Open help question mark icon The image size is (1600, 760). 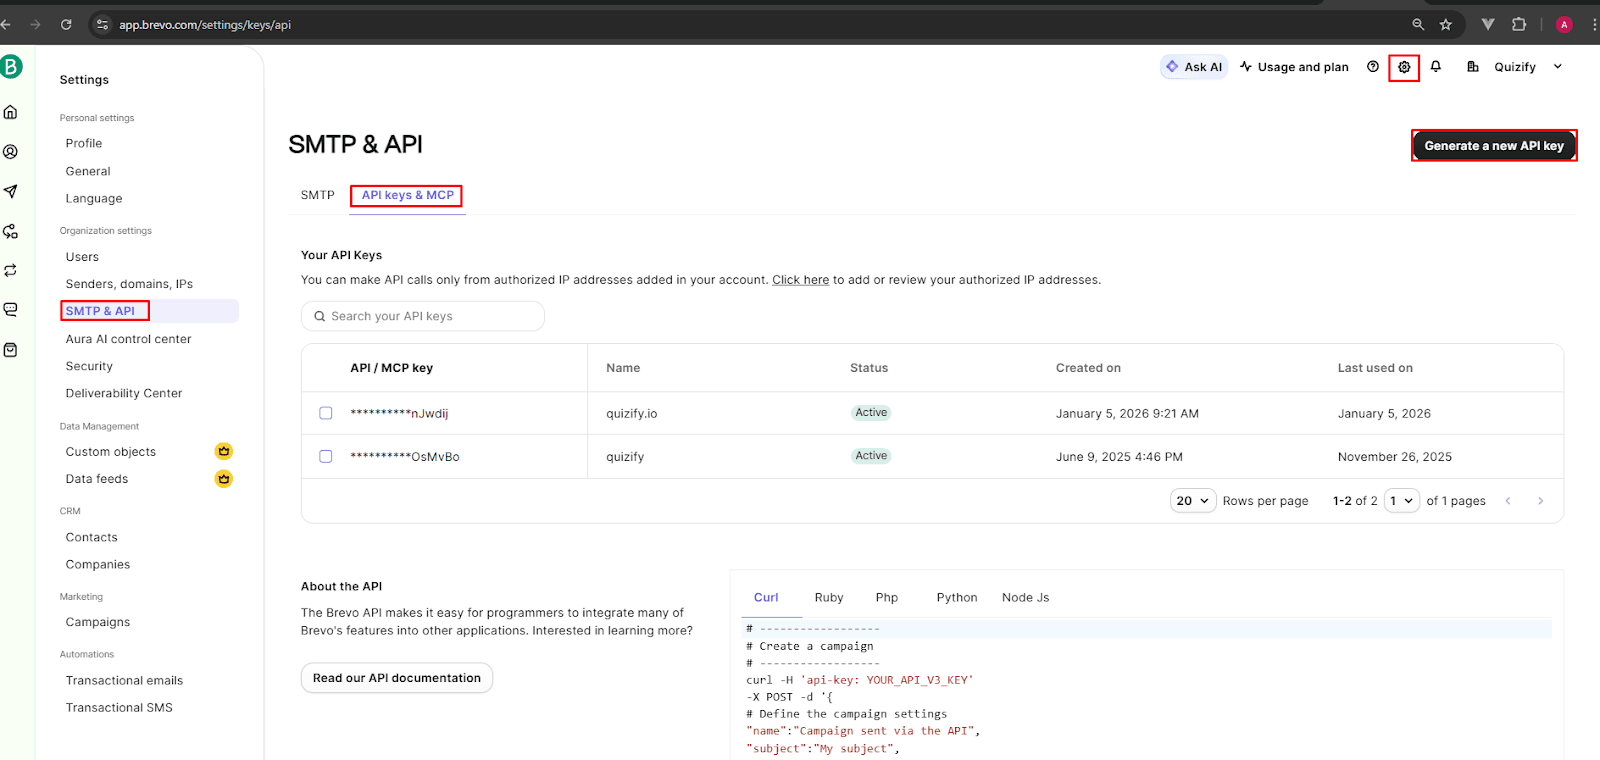coord(1373,67)
